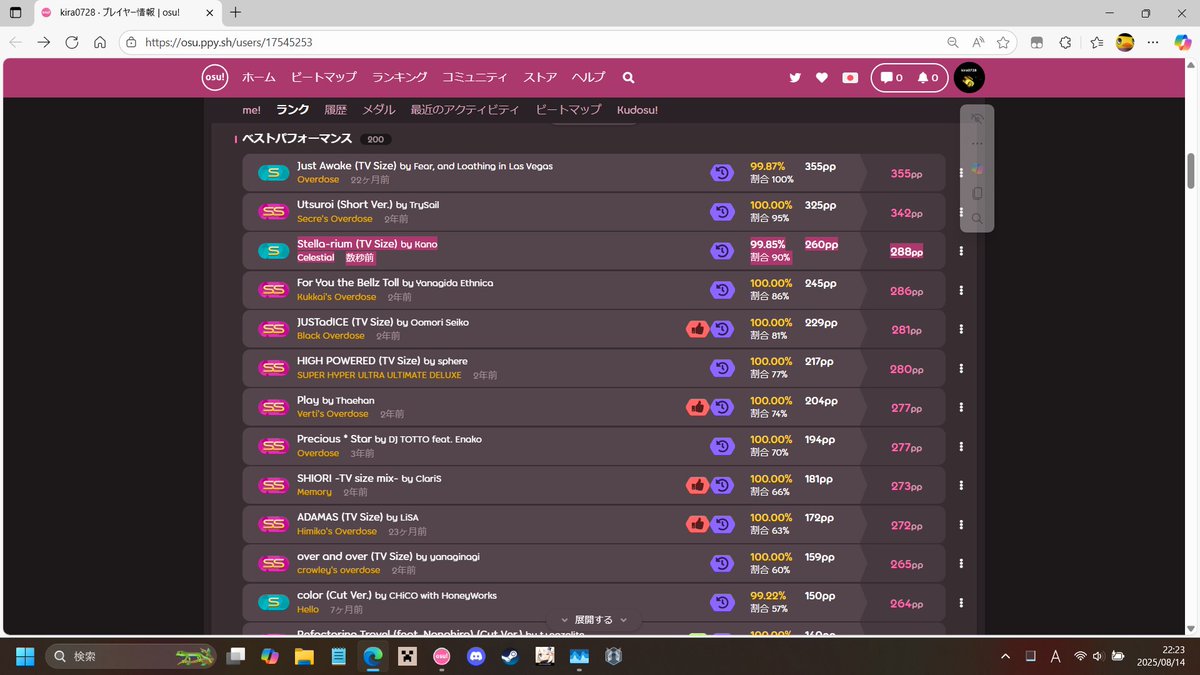
Task: Open the read aloud icon in address bar
Action: pyautogui.click(x=978, y=43)
